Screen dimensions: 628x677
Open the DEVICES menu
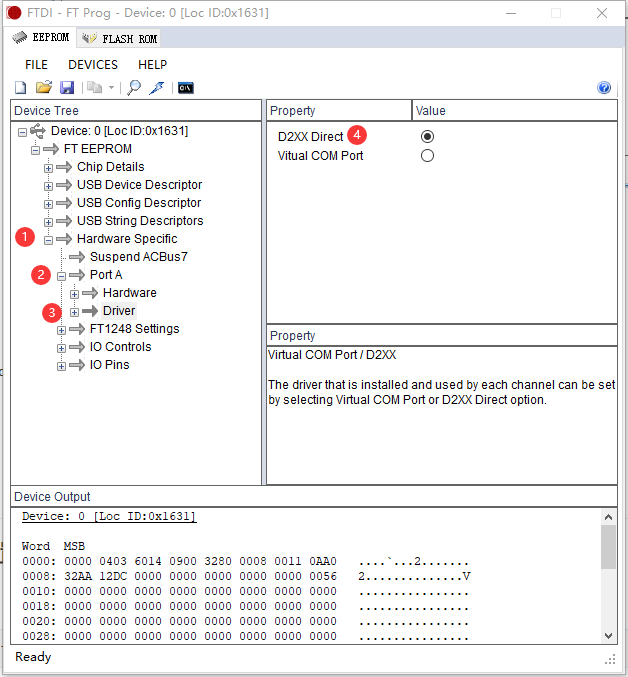93,65
